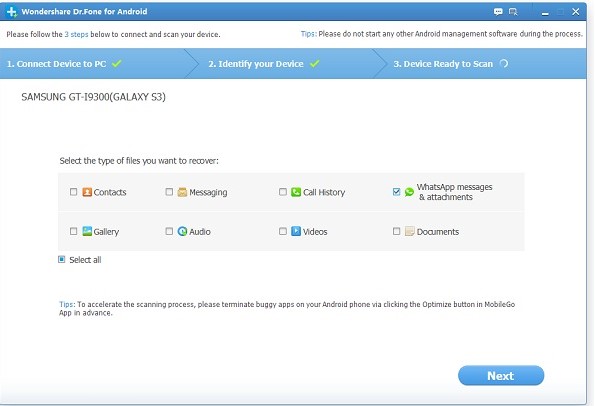Enable the Contacts checkbox
The width and height of the screenshot is (595, 406).
point(74,192)
